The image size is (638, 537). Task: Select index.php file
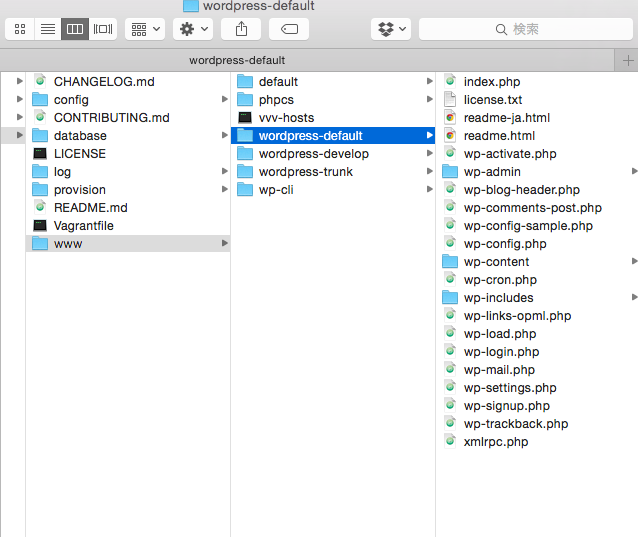pos(537,82)
